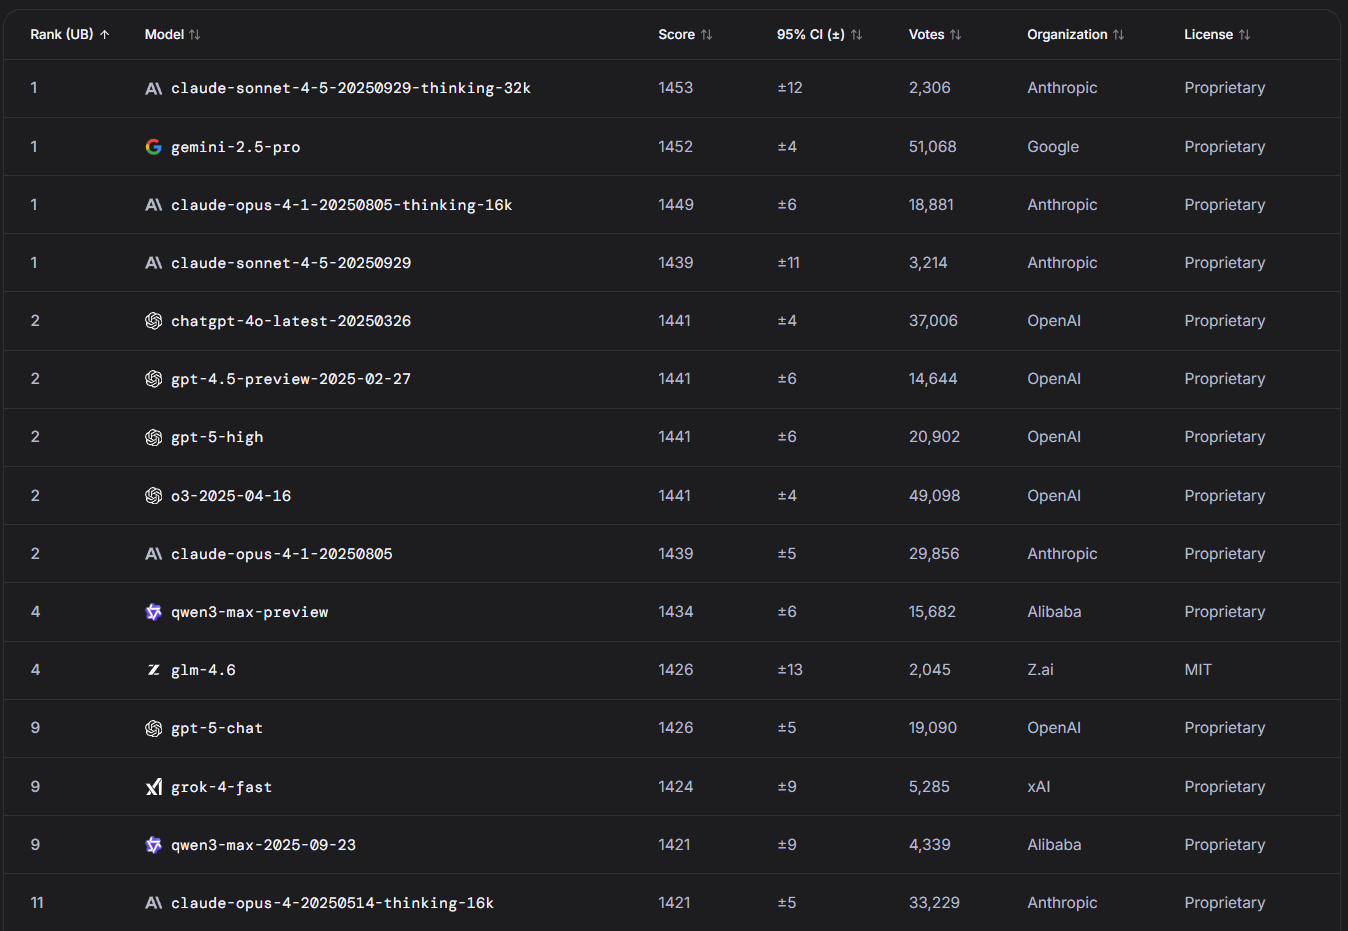Open the o3-2025-04-16 model entry

(x=231, y=496)
